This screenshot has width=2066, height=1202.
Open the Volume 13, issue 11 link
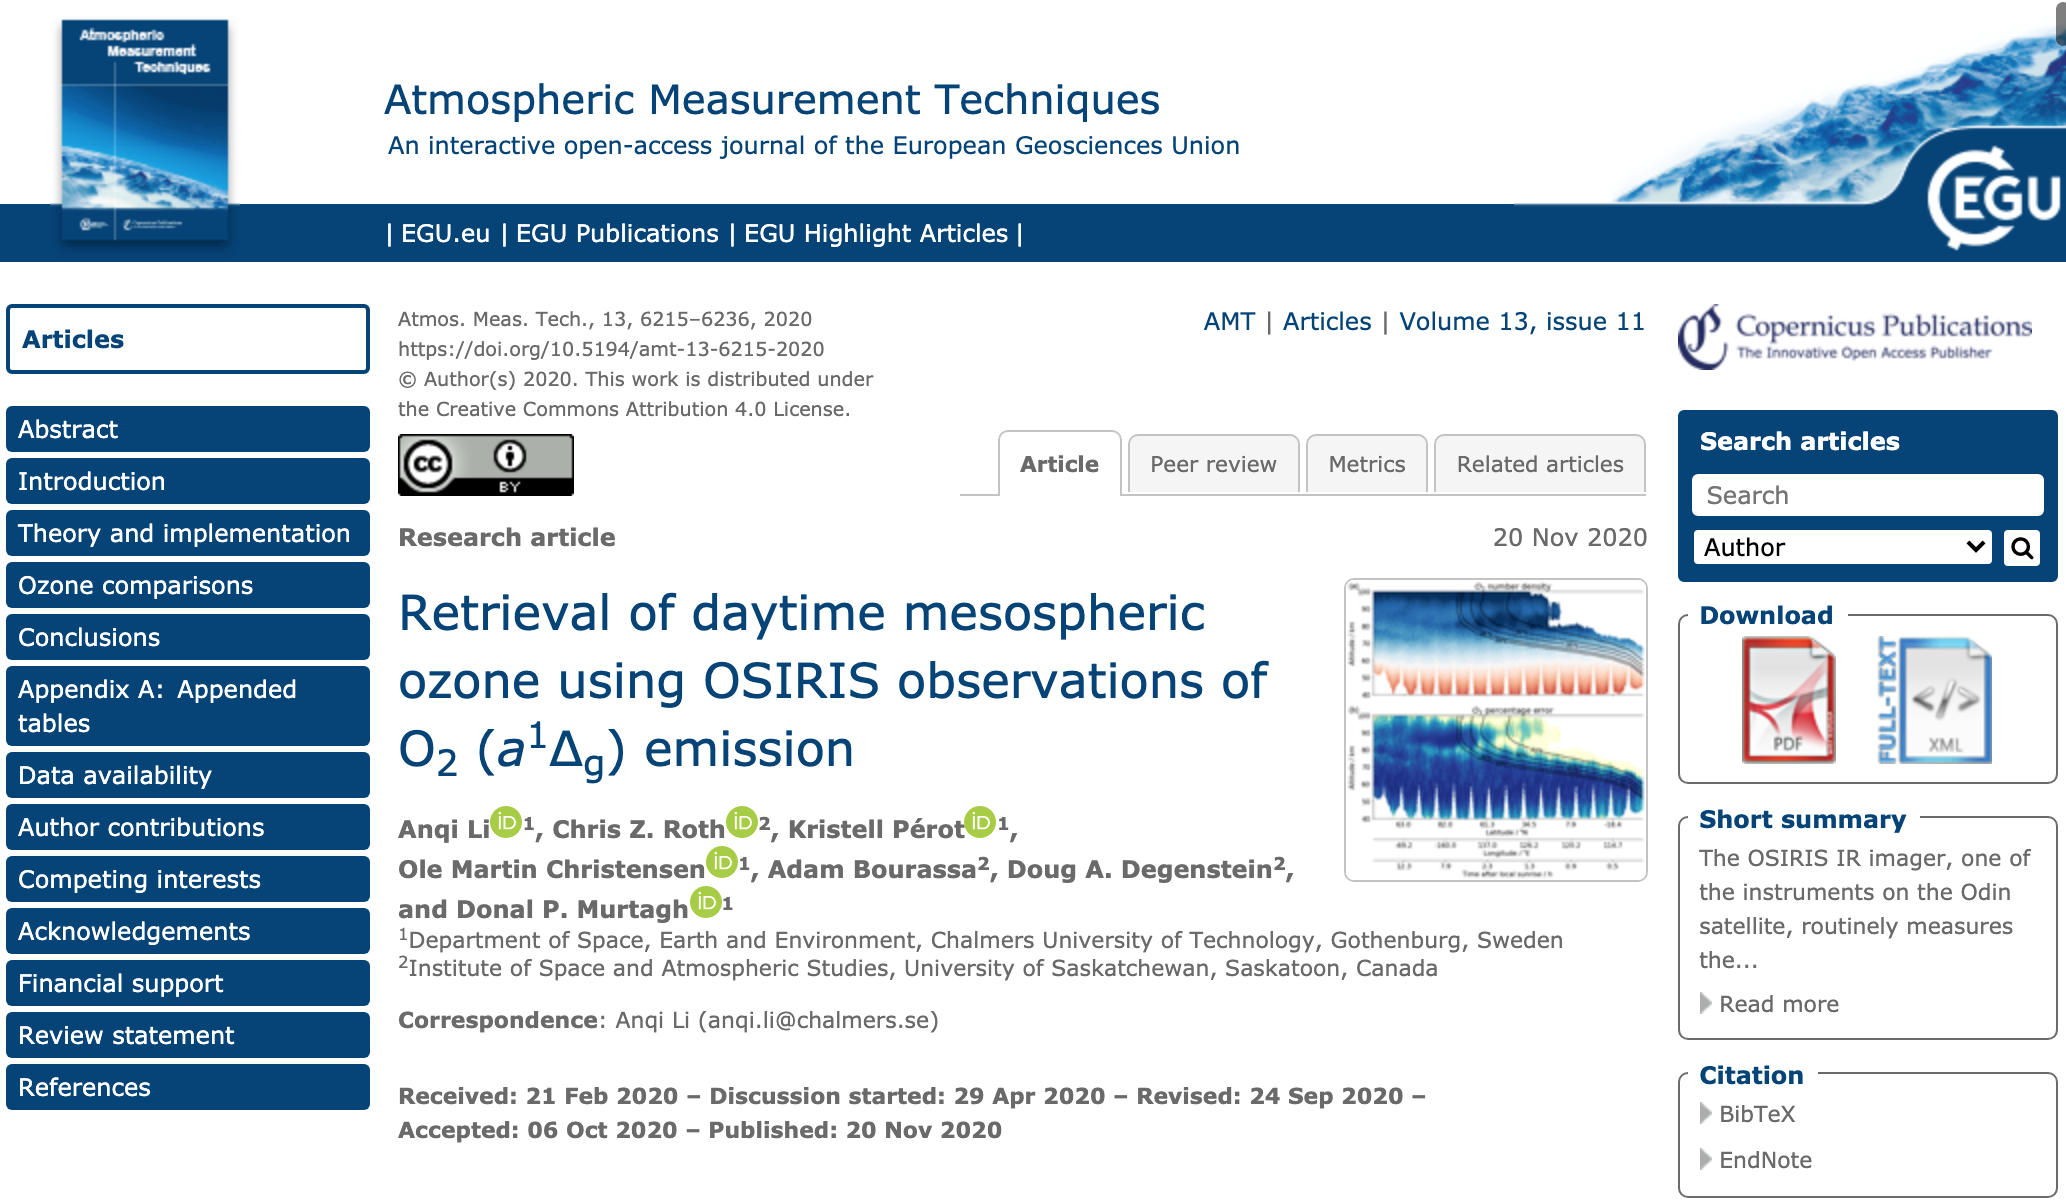click(1521, 322)
